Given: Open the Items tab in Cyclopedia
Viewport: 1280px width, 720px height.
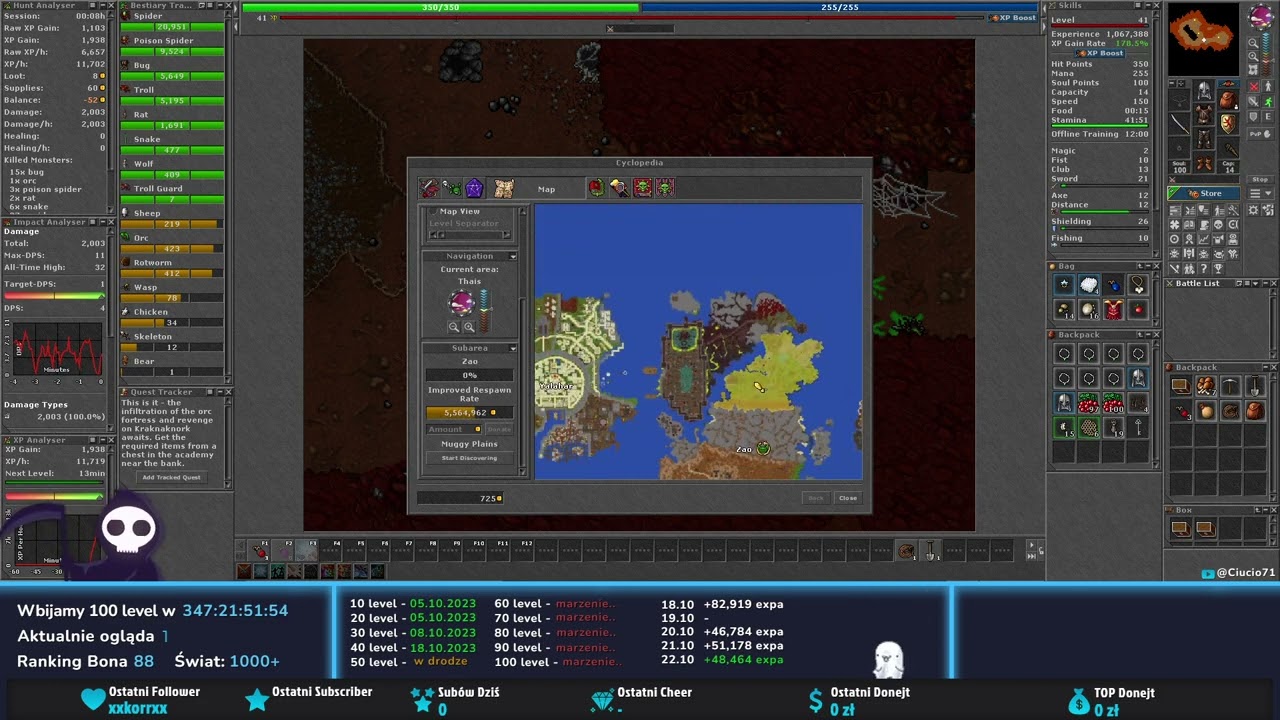Looking at the screenshot, I should tap(429, 188).
